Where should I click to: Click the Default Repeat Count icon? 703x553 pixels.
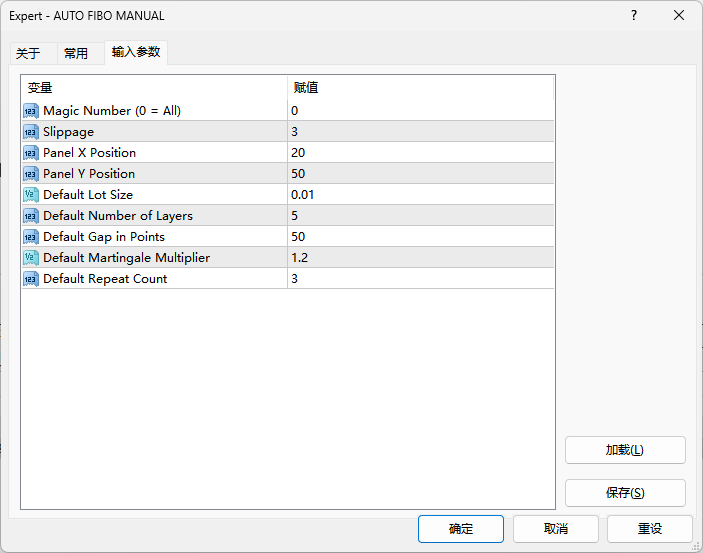tap(31, 279)
